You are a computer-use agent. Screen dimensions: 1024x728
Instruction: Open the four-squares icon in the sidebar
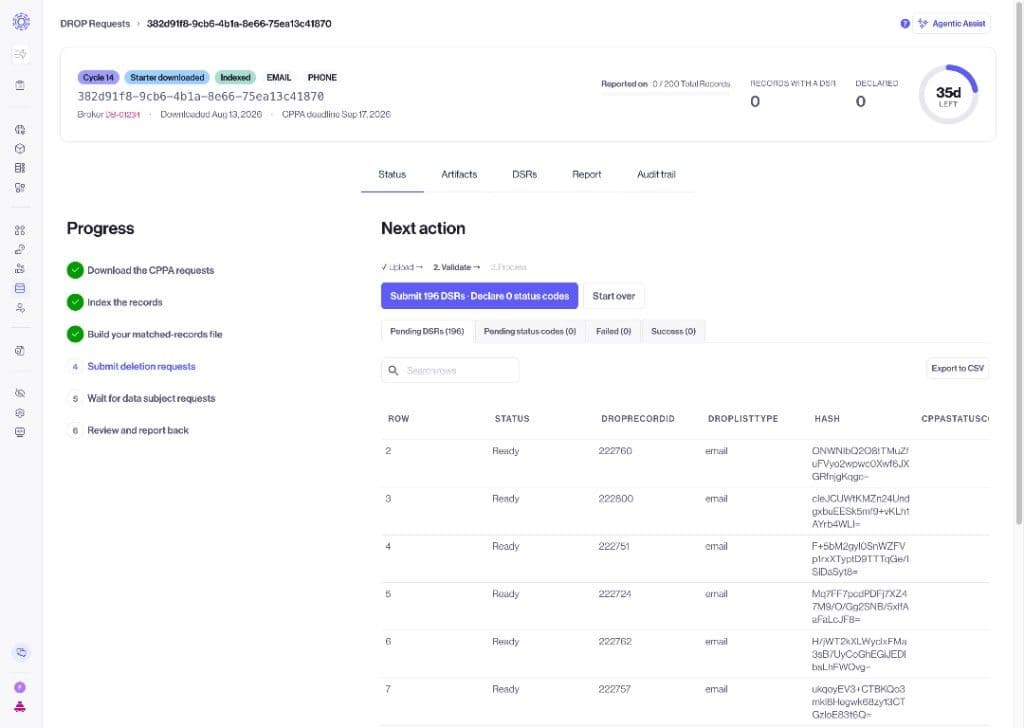pos(20,230)
